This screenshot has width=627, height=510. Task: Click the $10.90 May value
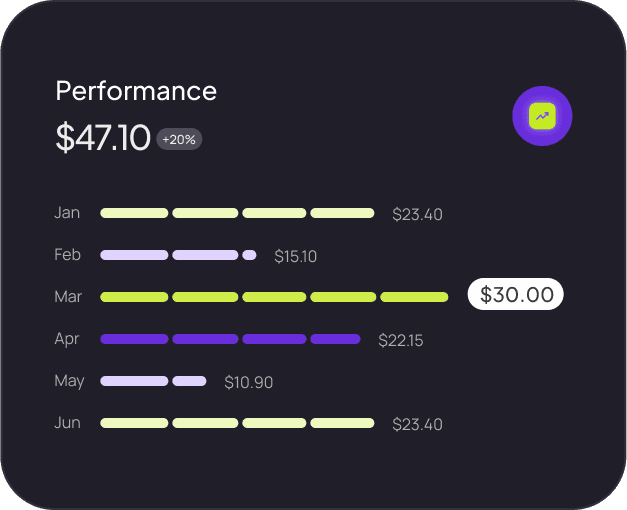[248, 382]
